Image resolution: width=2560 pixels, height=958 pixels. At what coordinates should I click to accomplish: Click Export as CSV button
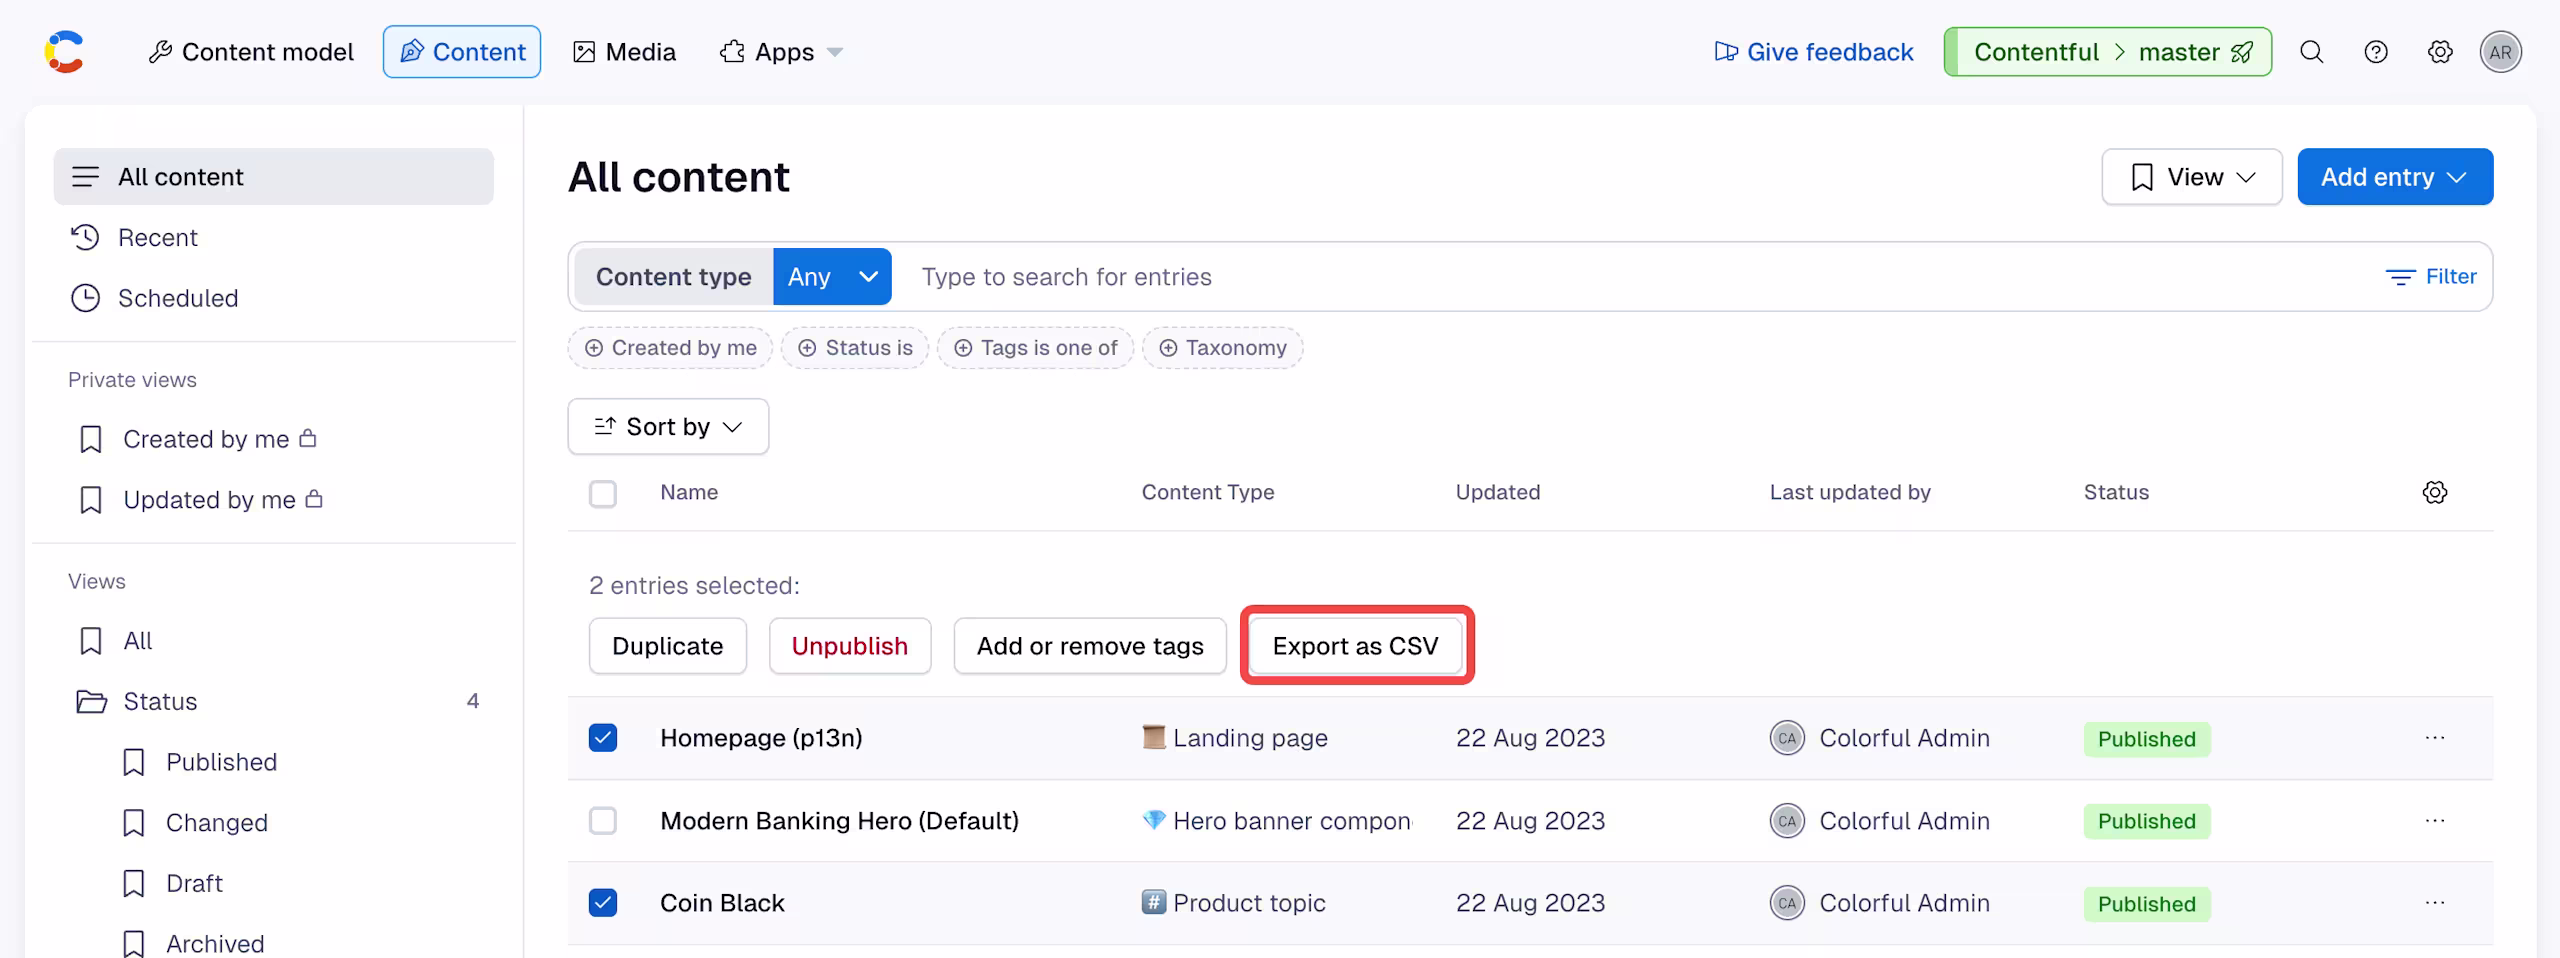pos(1356,646)
